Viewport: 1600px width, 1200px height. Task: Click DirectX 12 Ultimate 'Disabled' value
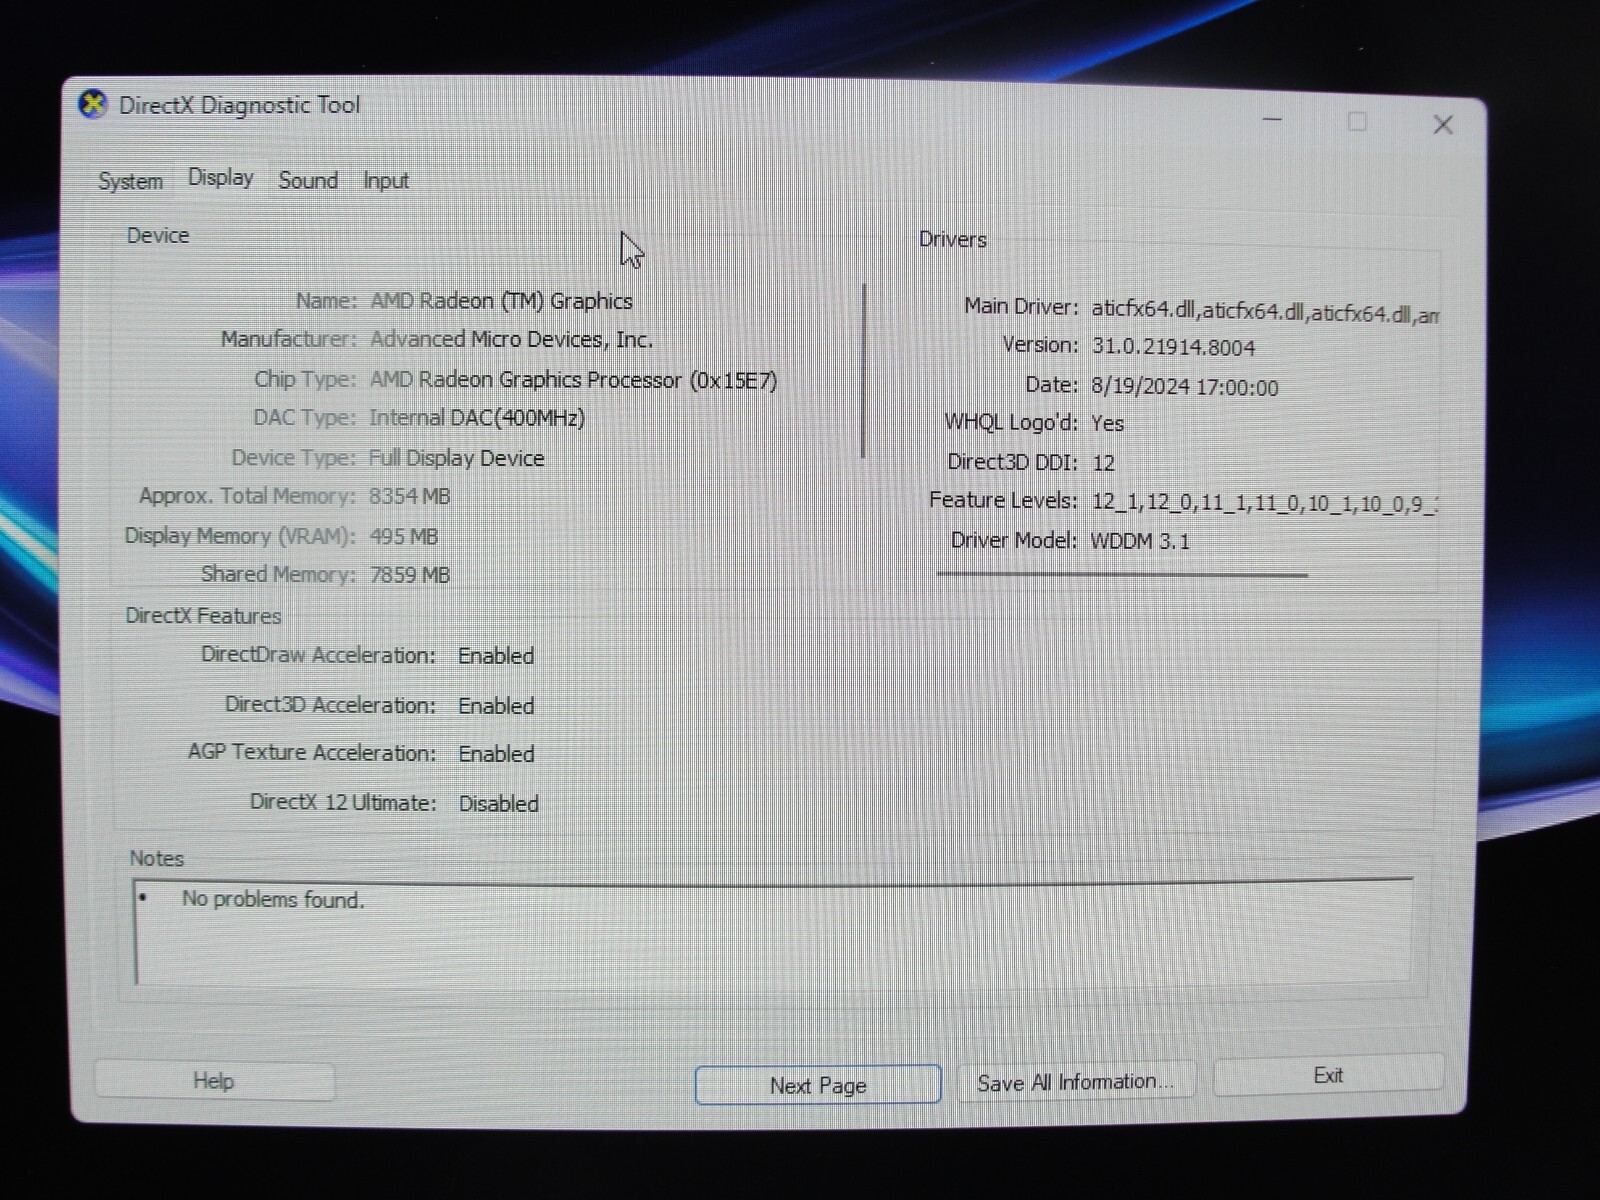498,804
